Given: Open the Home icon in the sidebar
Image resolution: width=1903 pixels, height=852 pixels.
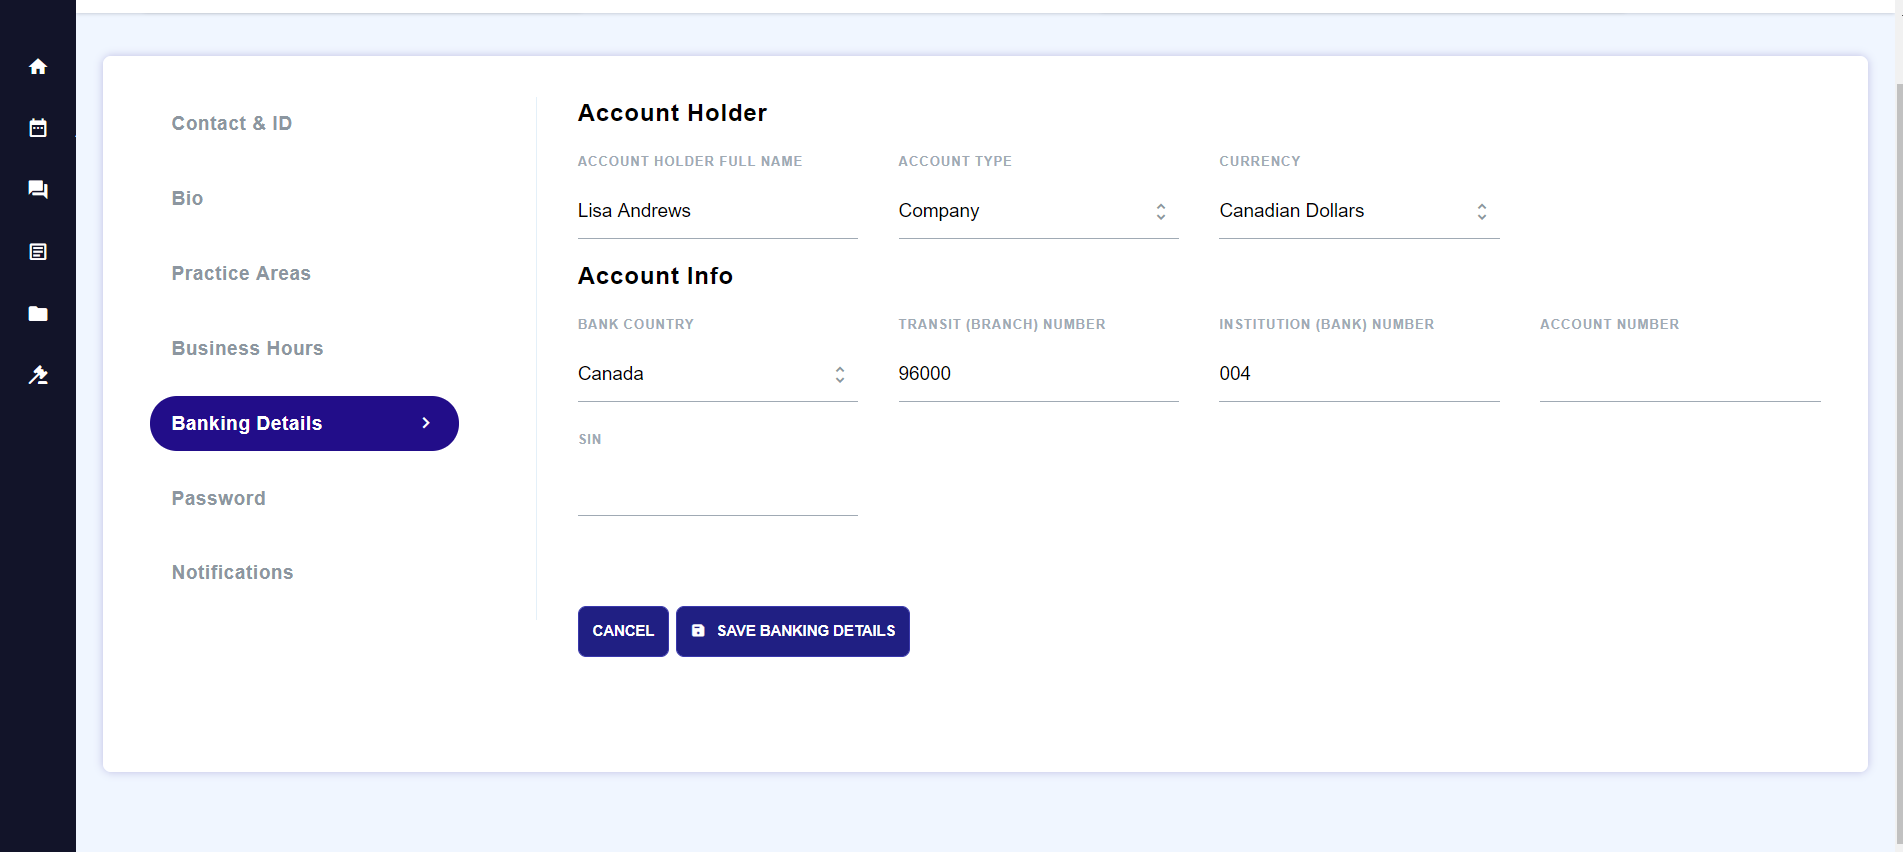Looking at the screenshot, I should click(x=38, y=66).
